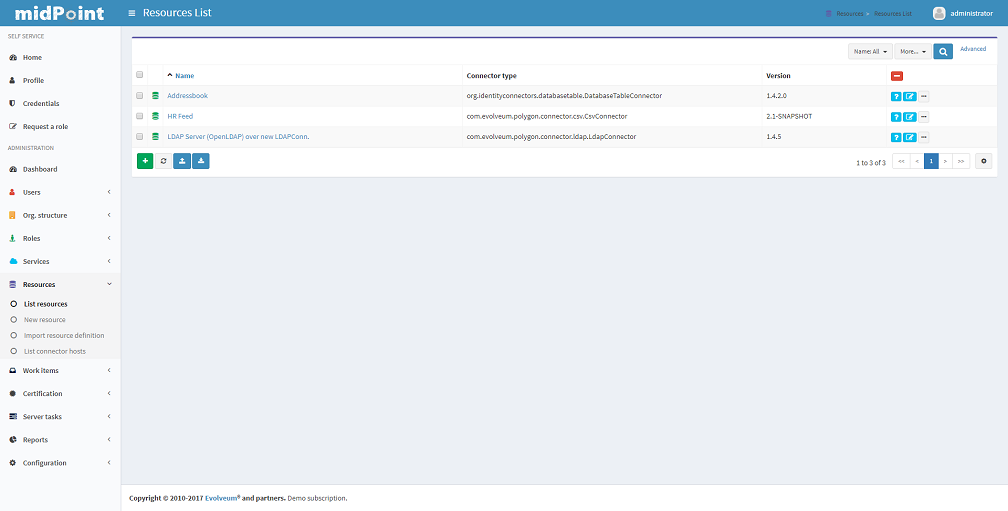Viewport: 1008px width, 511px height.
Task: Click the LDAP Server resource status icon
Action: 155,136
